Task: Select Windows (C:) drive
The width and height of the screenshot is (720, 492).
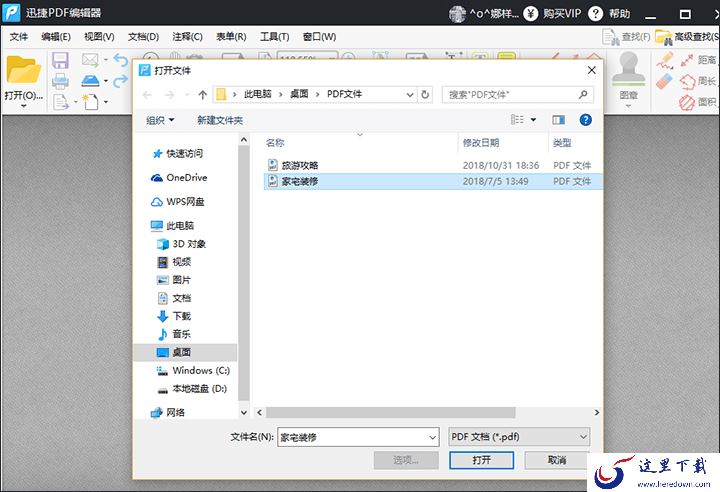Action: point(193,370)
